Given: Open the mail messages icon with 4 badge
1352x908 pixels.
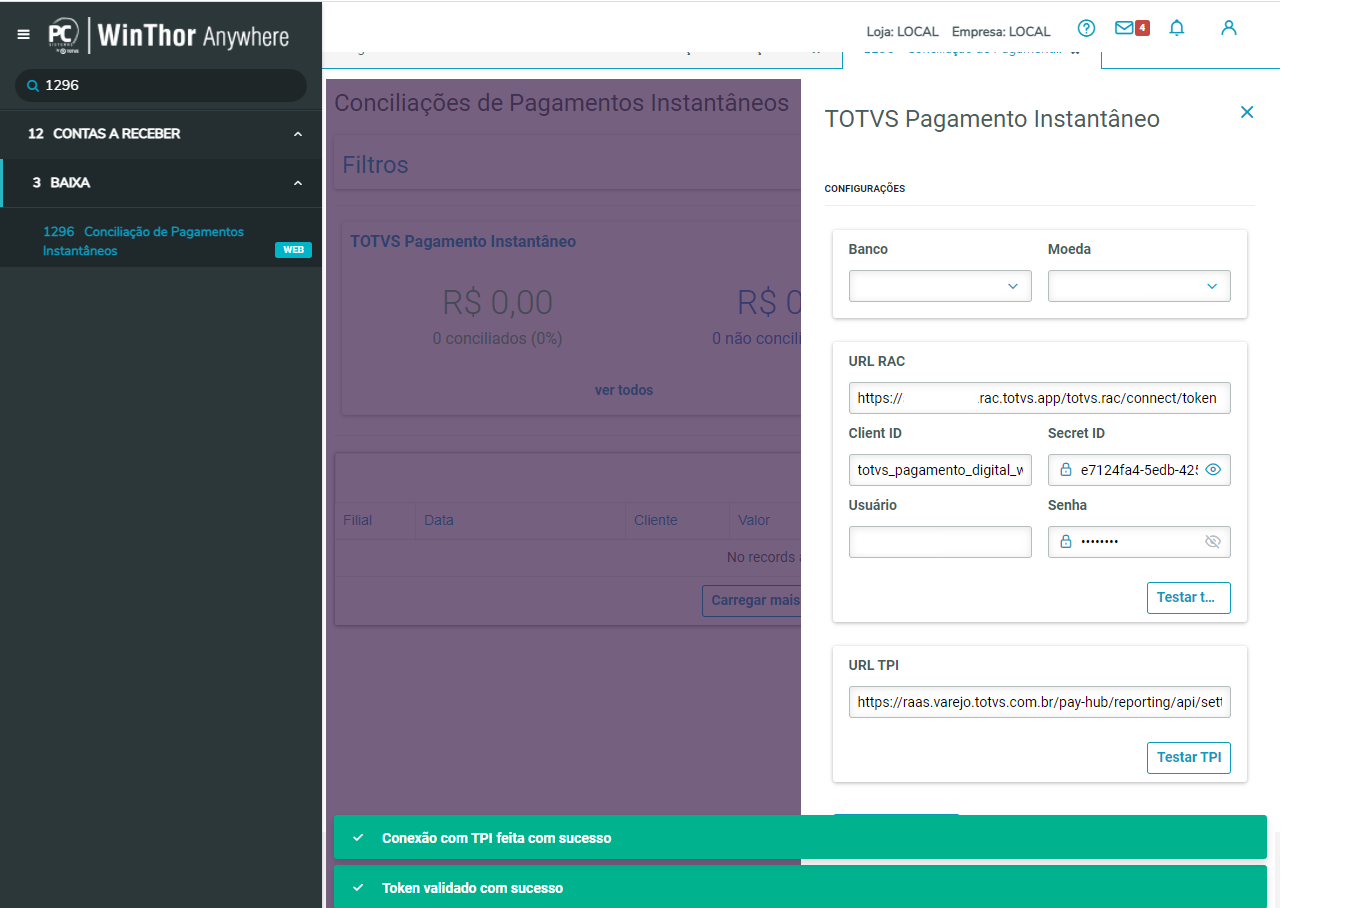Looking at the screenshot, I should (1132, 28).
